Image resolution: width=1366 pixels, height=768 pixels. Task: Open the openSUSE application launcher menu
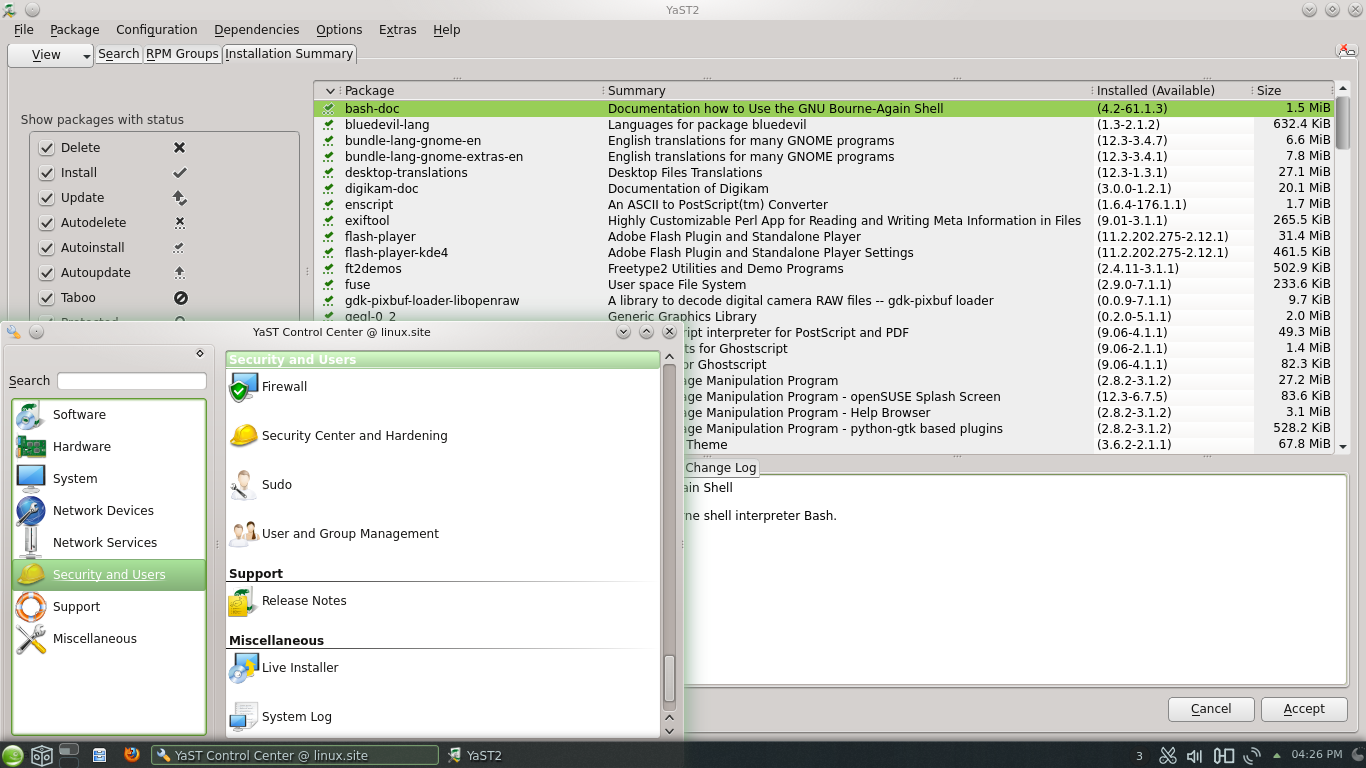(13, 755)
